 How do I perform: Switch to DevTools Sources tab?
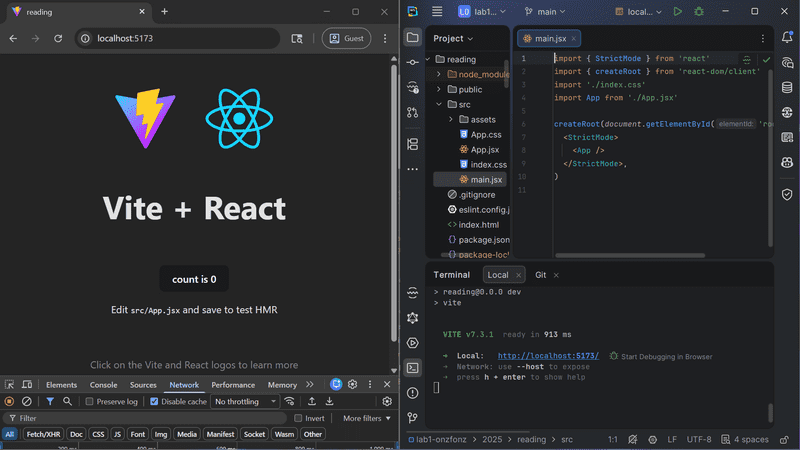tap(143, 385)
